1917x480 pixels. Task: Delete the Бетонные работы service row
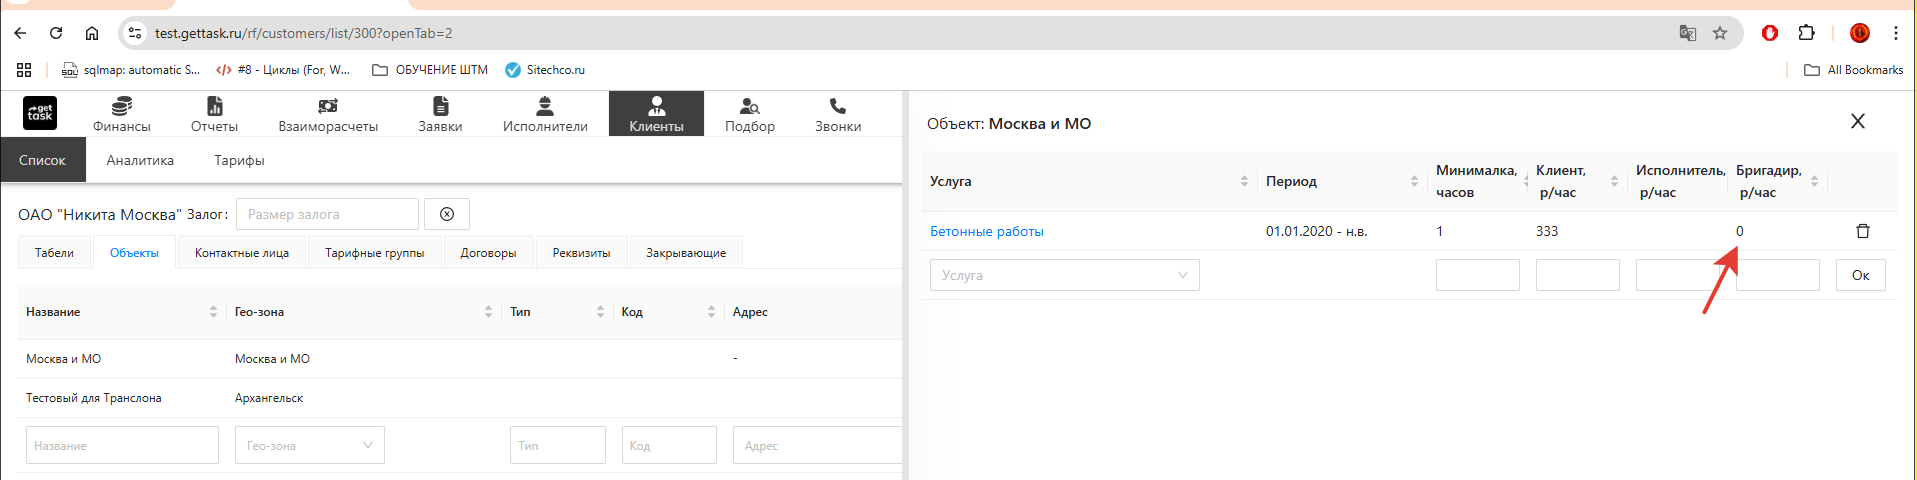tap(1862, 231)
